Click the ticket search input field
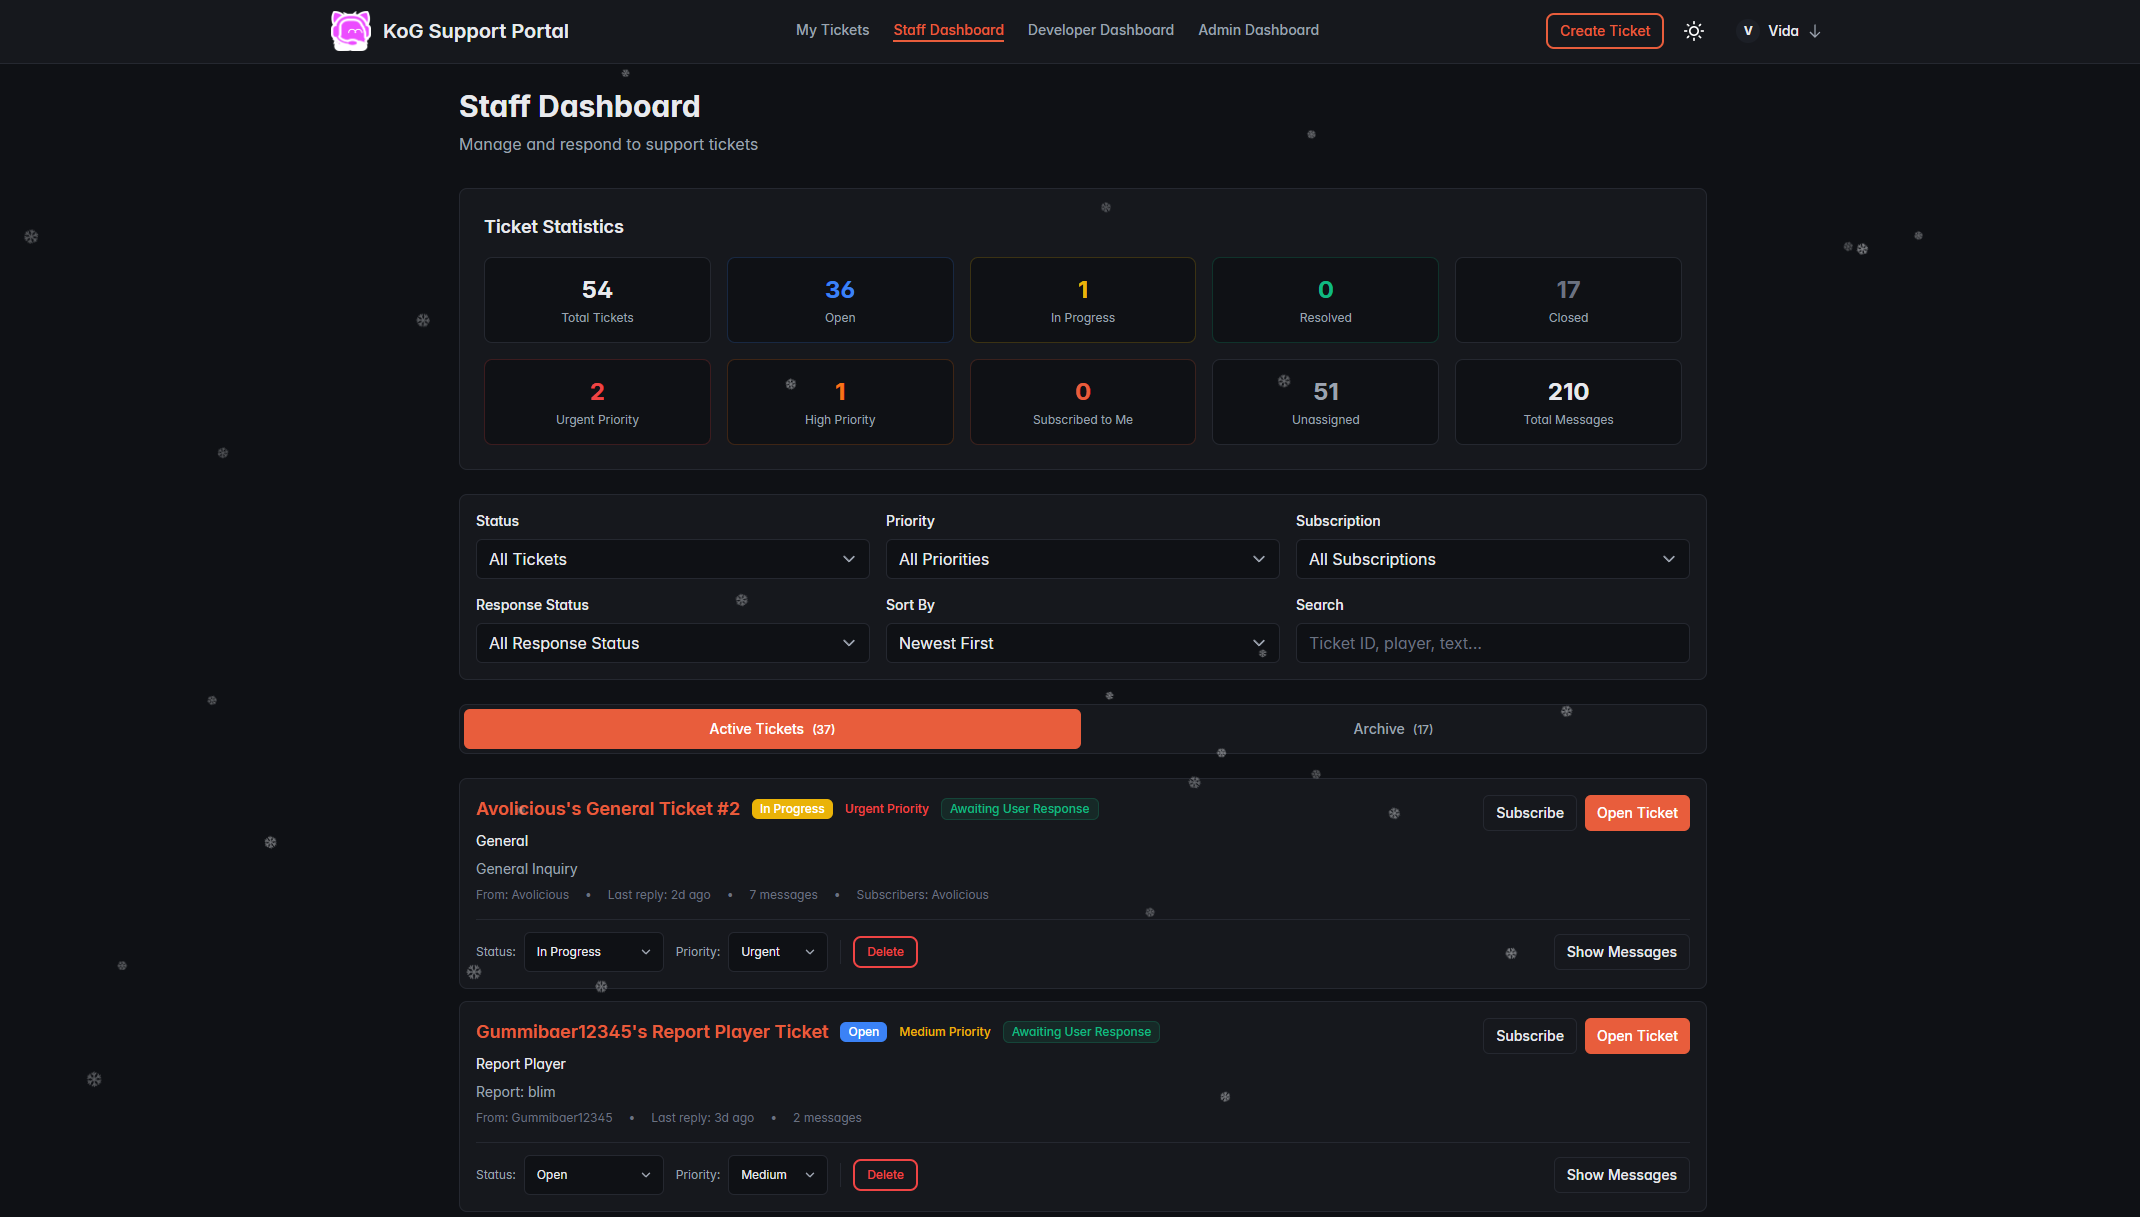 1491,643
